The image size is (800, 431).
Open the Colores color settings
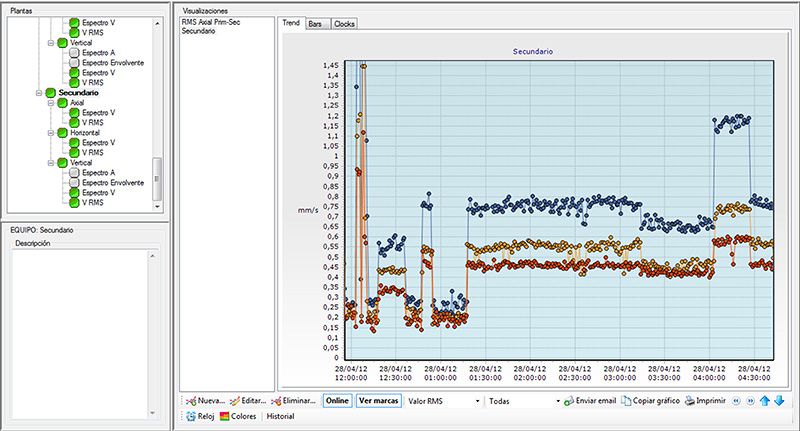pyautogui.click(x=238, y=416)
